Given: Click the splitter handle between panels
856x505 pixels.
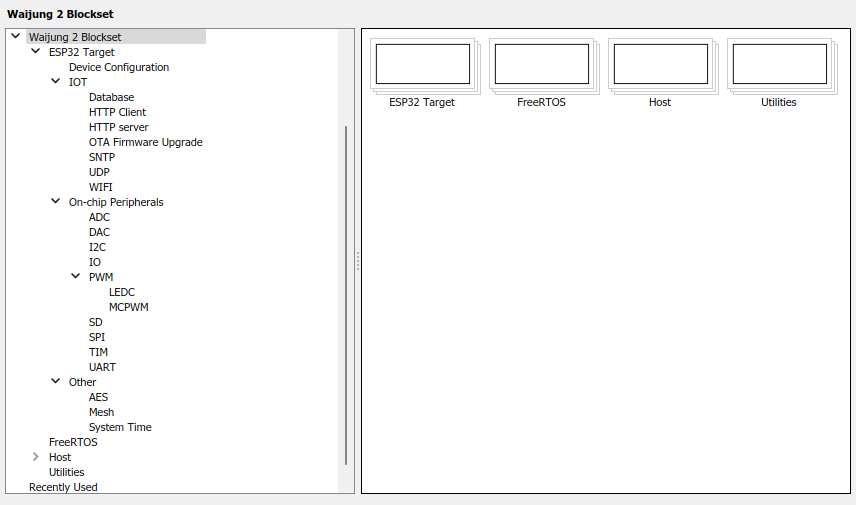Looking at the screenshot, I should pyautogui.click(x=358, y=261).
